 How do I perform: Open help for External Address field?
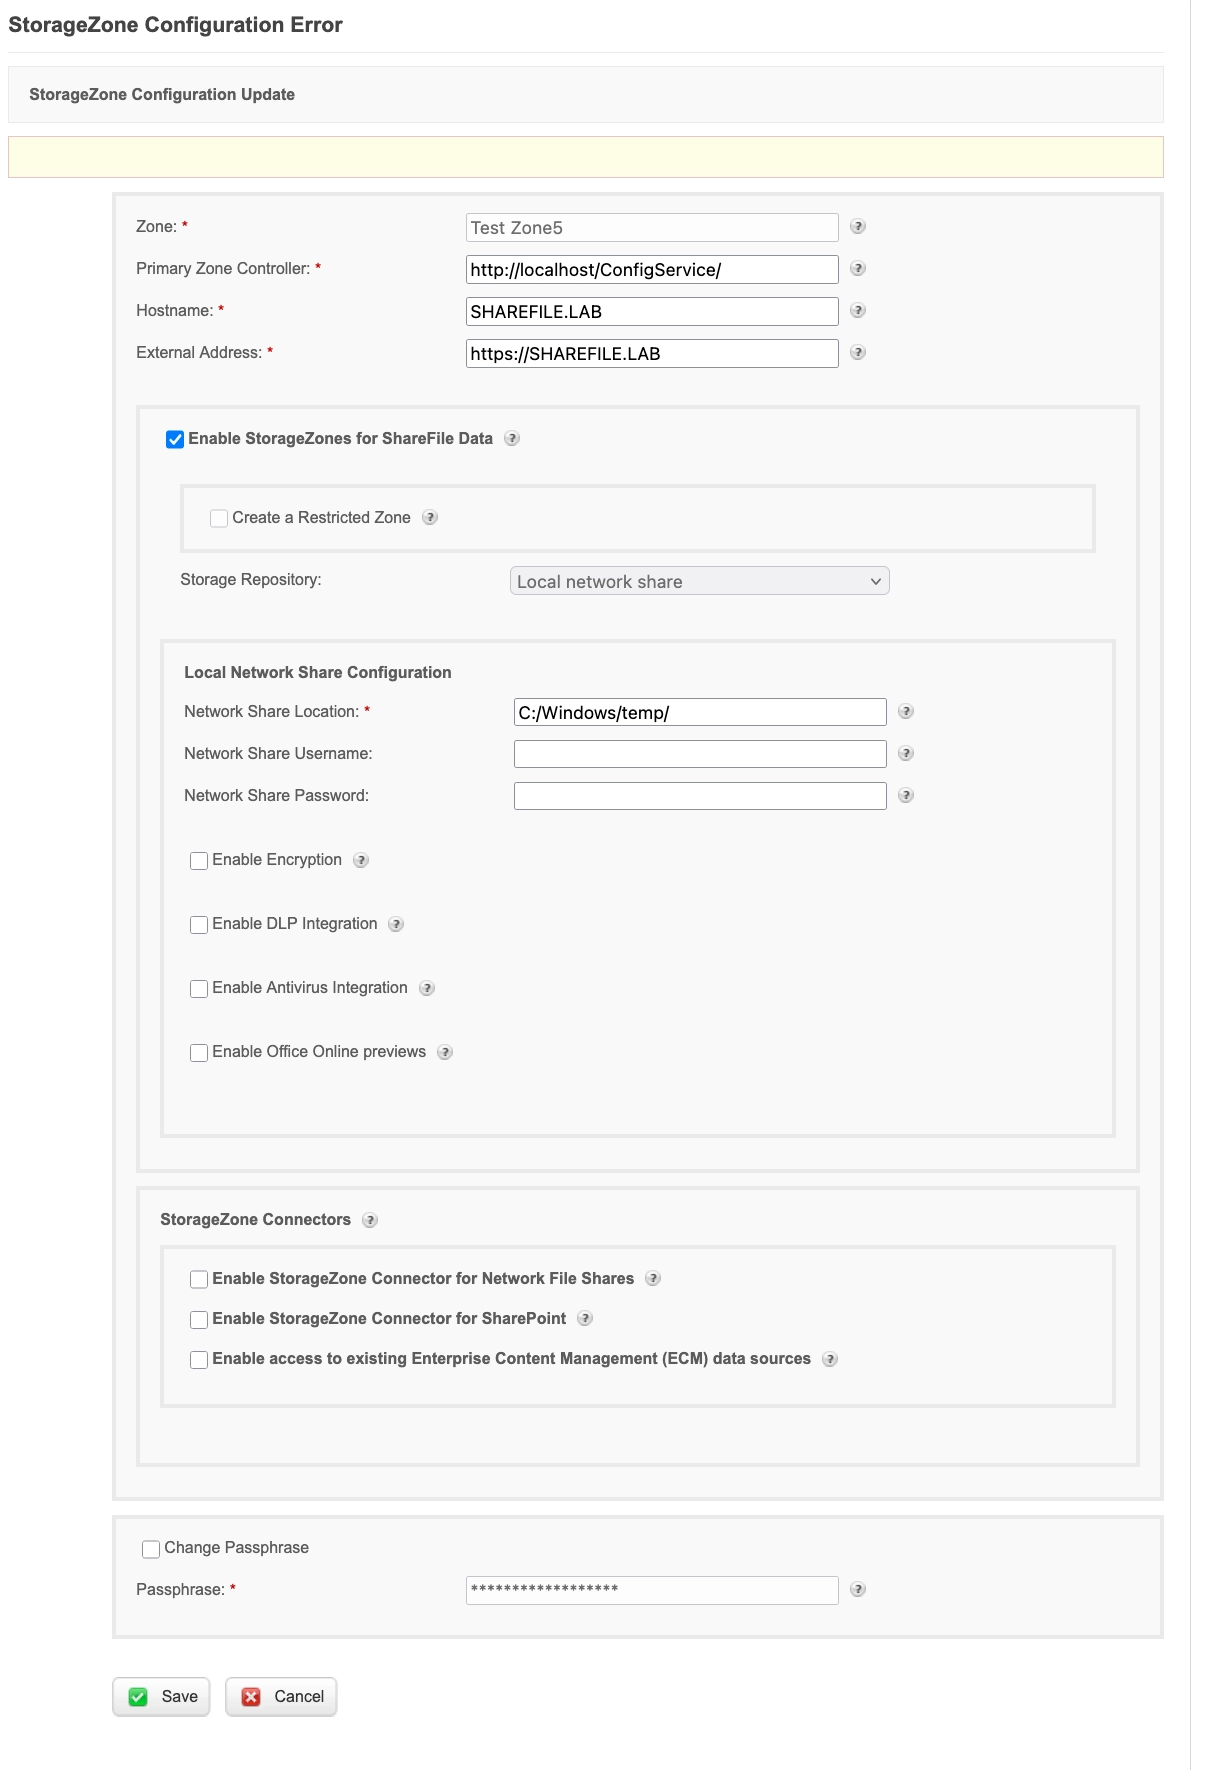[858, 353]
